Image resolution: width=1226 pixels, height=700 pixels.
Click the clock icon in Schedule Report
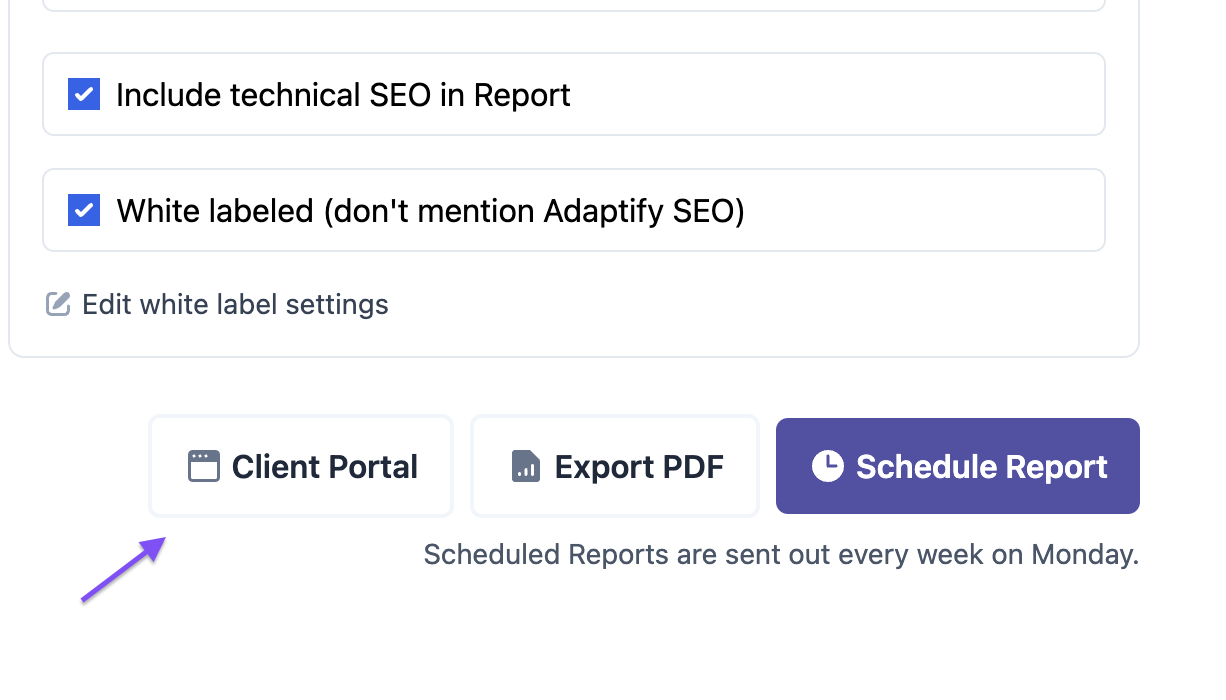(x=827, y=466)
